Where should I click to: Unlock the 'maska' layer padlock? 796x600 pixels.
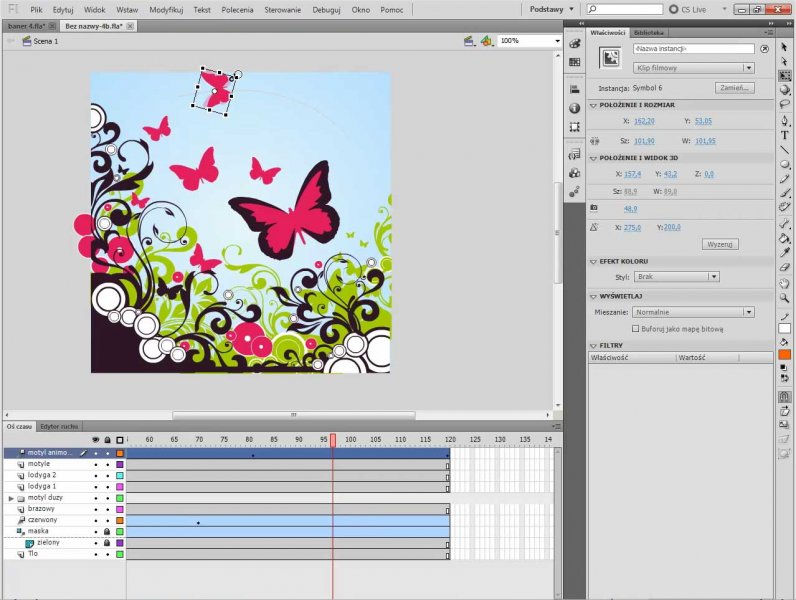pos(107,531)
